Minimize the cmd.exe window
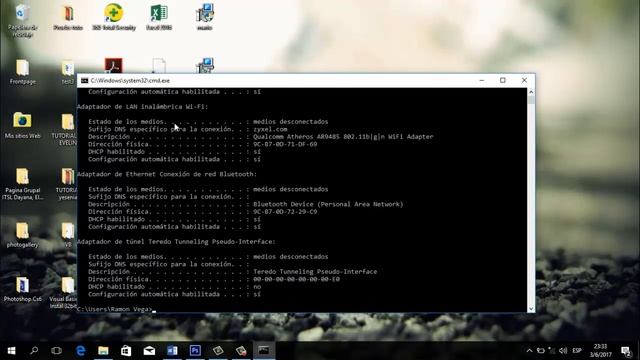The height and width of the screenshot is (360, 640). tap(482, 80)
